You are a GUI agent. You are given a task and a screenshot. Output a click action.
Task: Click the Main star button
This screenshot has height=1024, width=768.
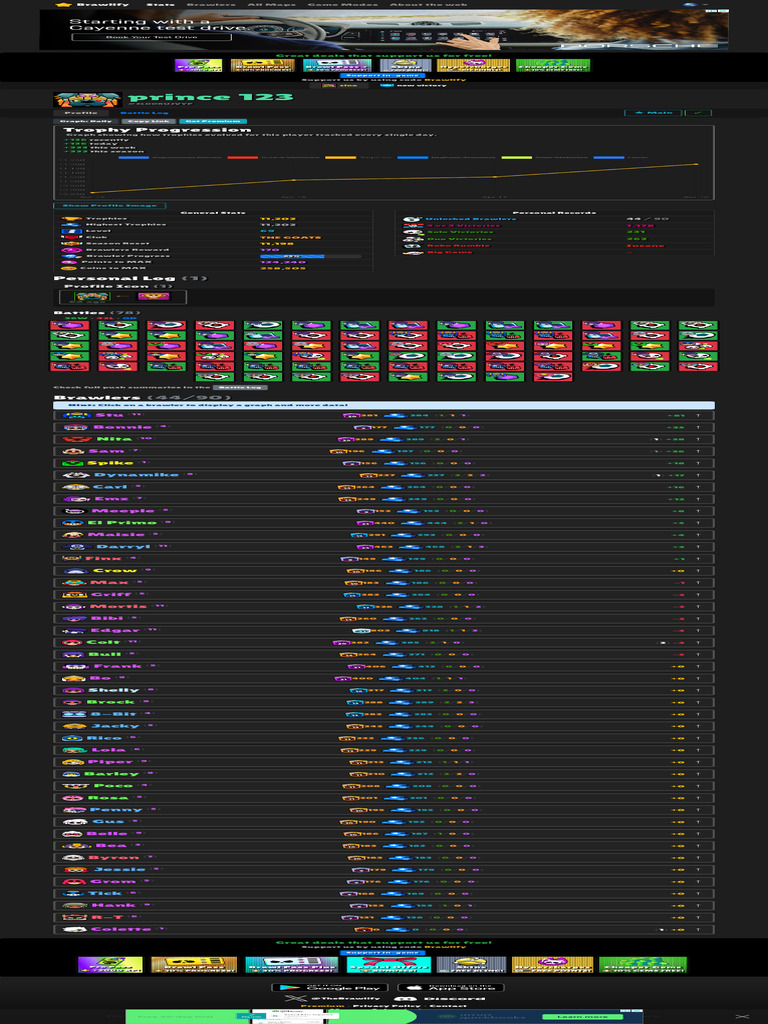click(654, 113)
